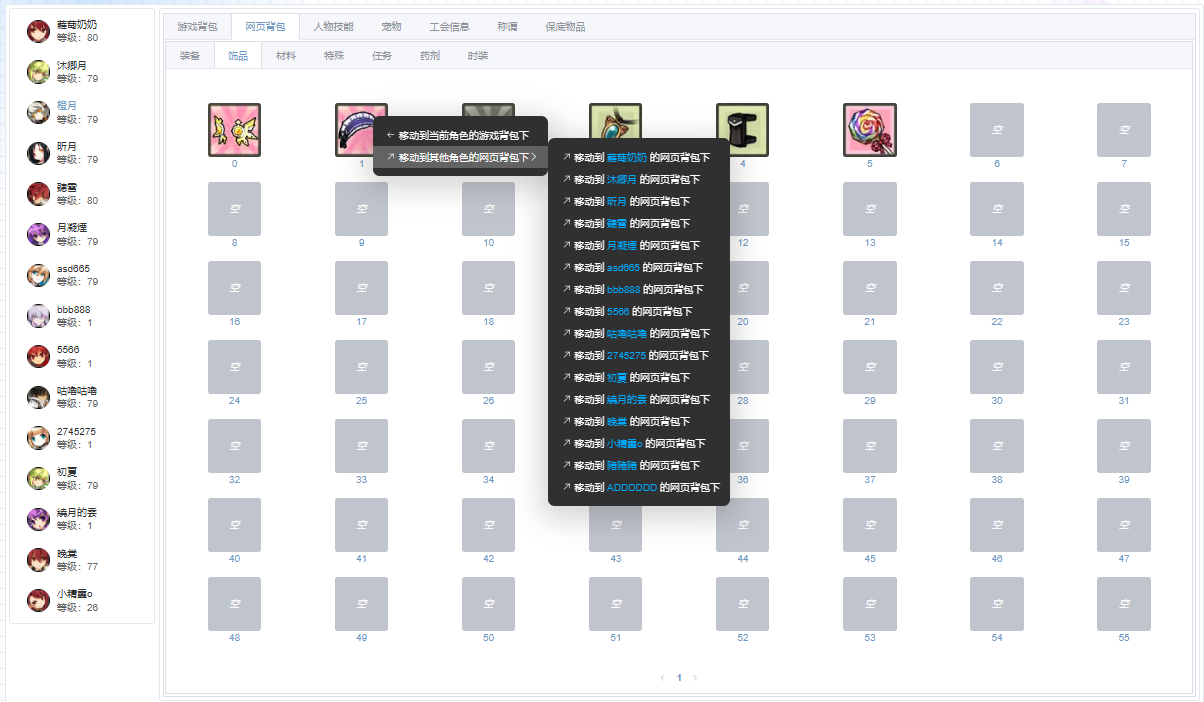The width and height of the screenshot is (1204, 702).
Task: Move item to bbb888 的网页背包
Action: click(x=639, y=289)
